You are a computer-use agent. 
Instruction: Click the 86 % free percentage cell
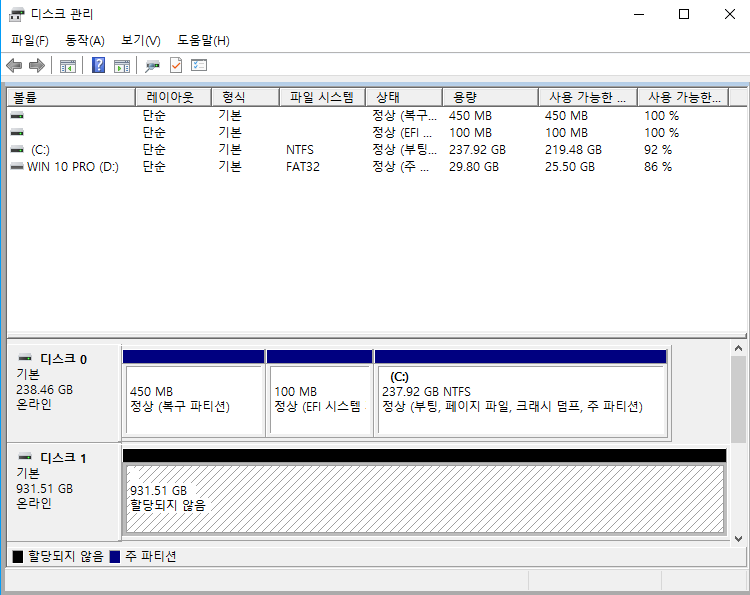(x=658, y=166)
